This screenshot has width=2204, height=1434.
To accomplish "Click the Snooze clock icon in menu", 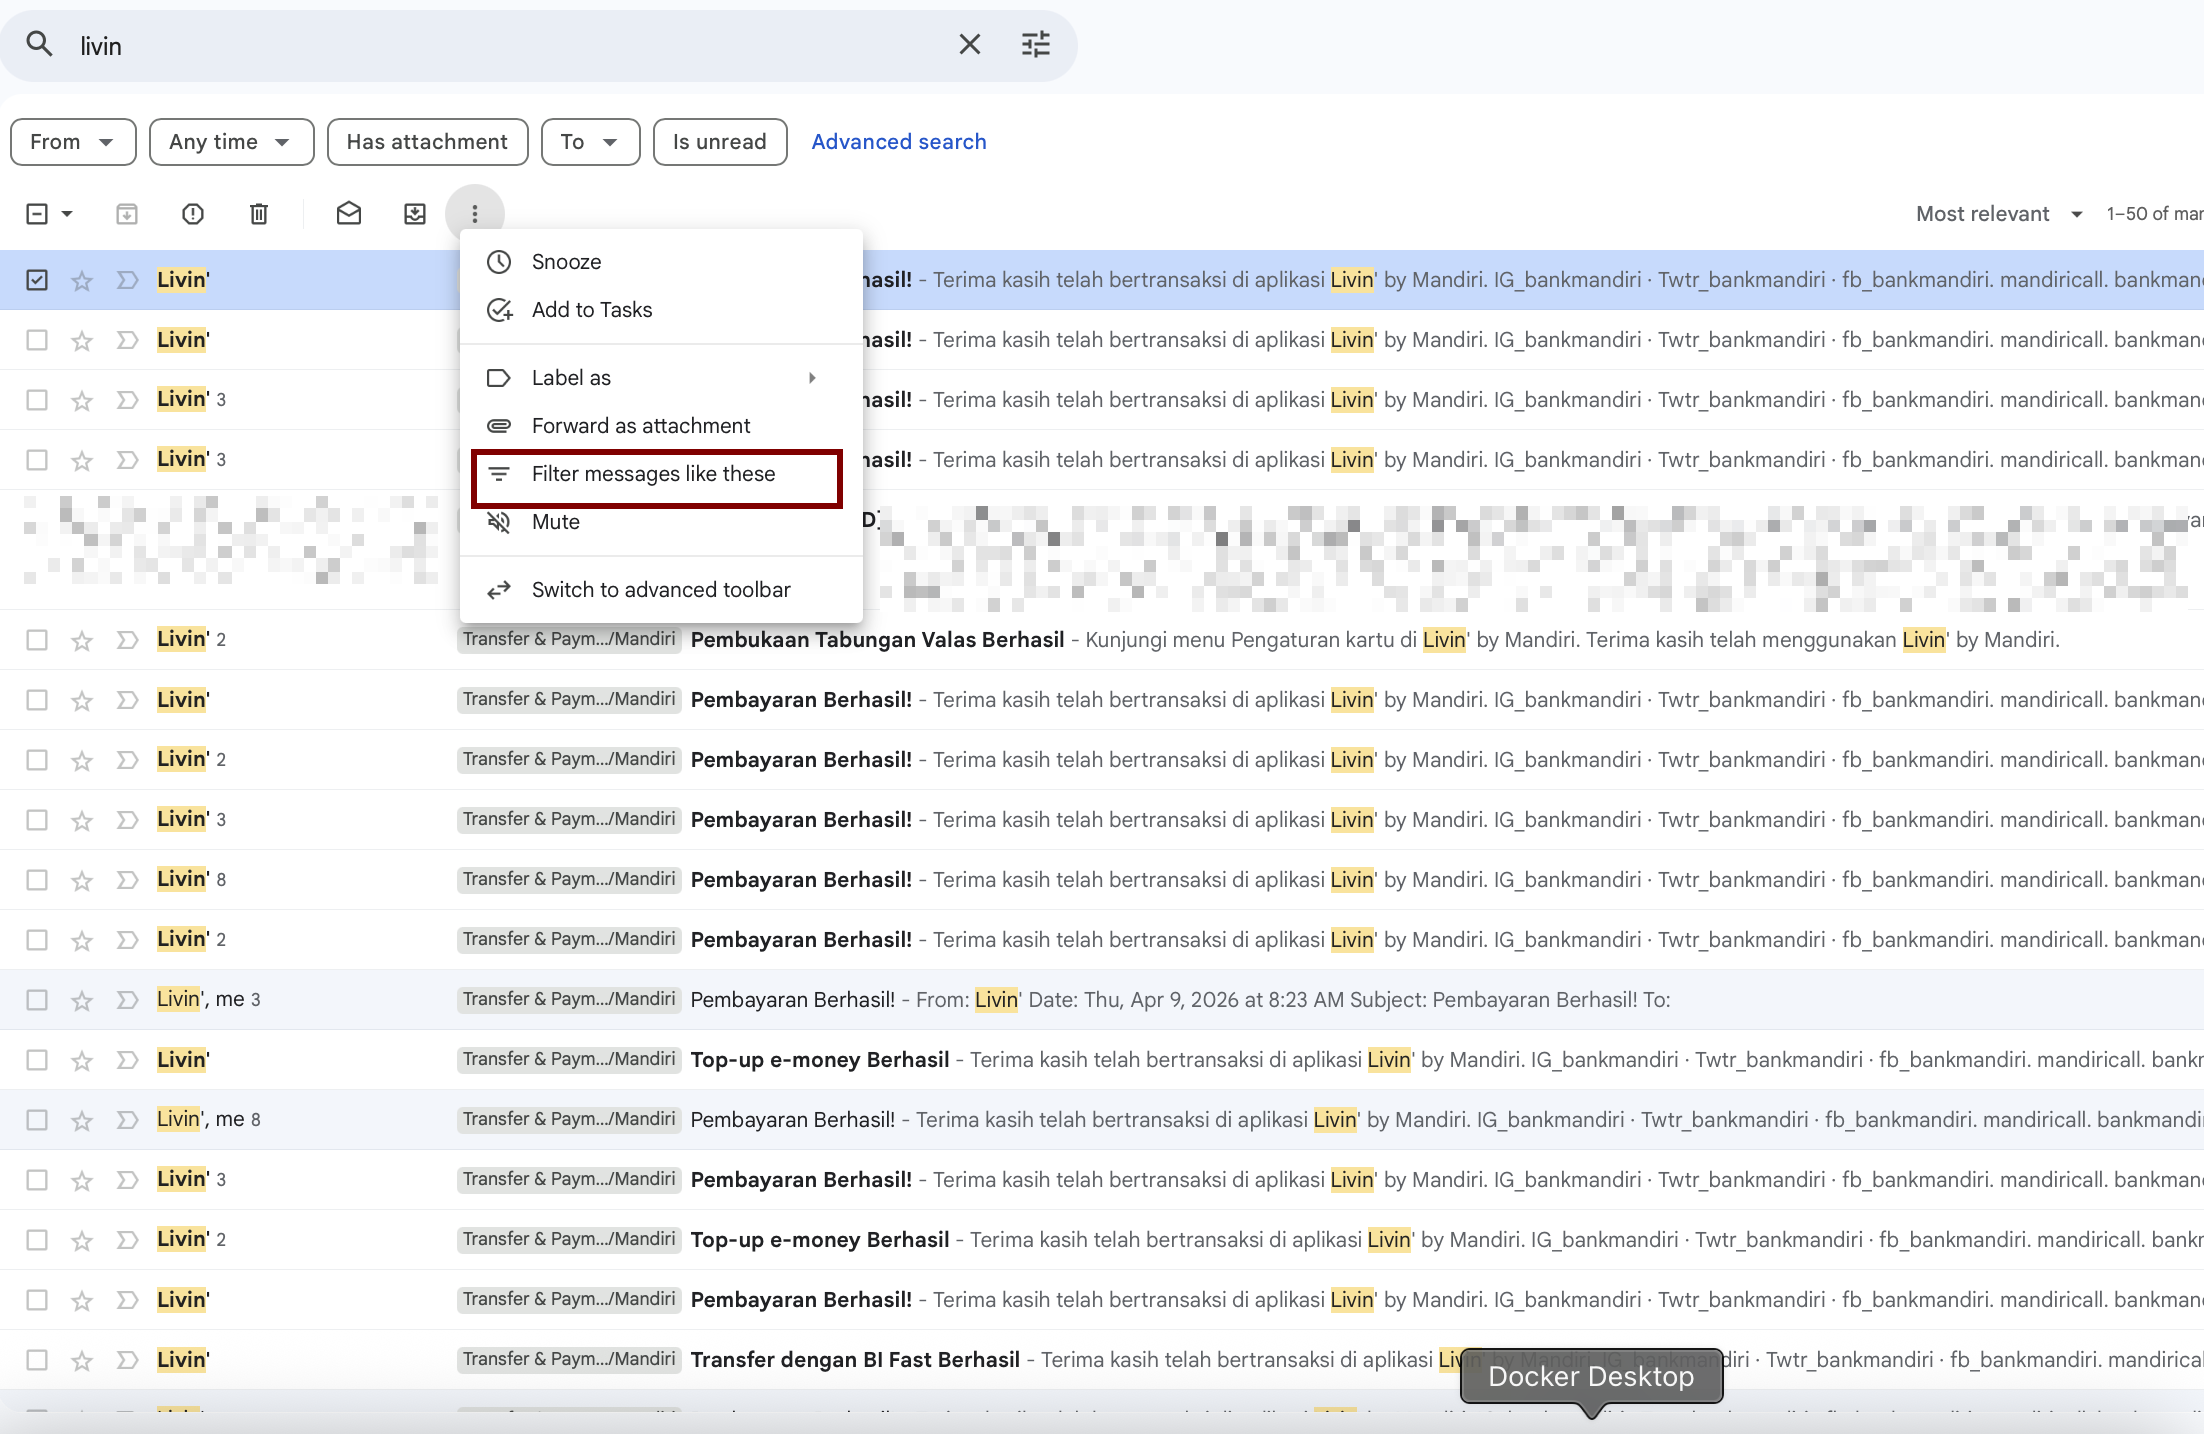I will pyautogui.click(x=499, y=262).
